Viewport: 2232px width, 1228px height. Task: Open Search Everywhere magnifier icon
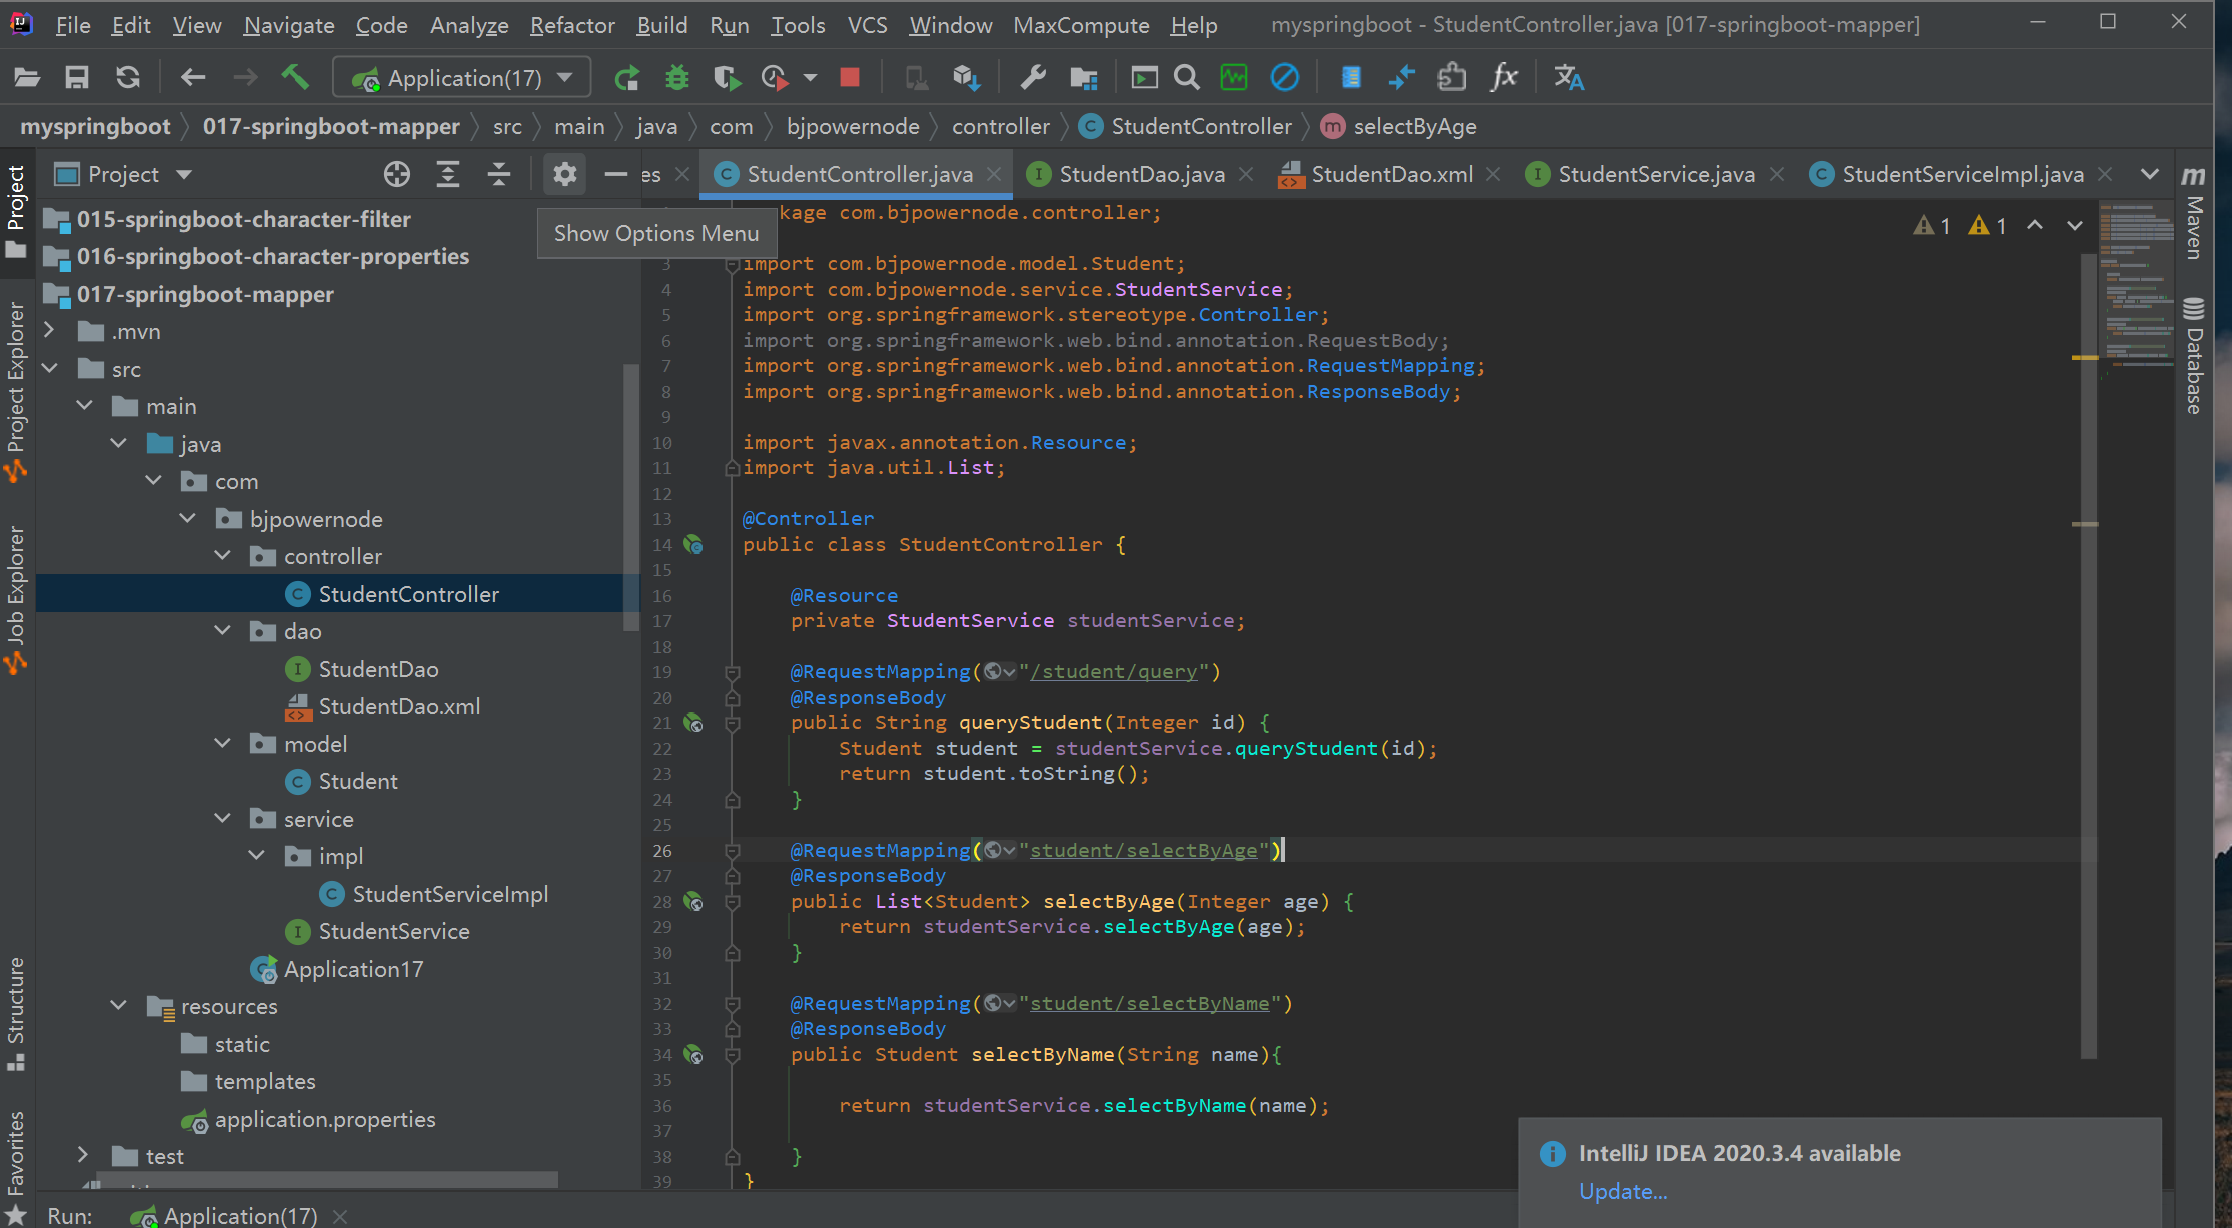click(1187, 77)
